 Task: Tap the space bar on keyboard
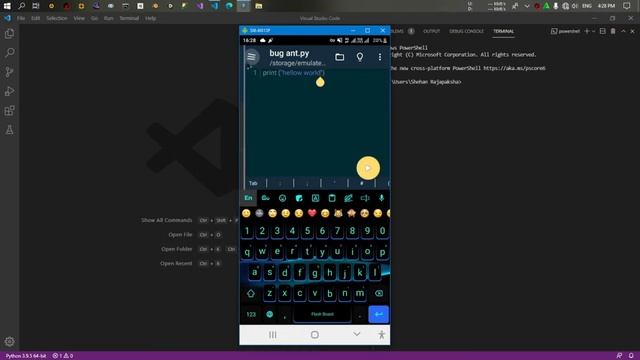322,314
